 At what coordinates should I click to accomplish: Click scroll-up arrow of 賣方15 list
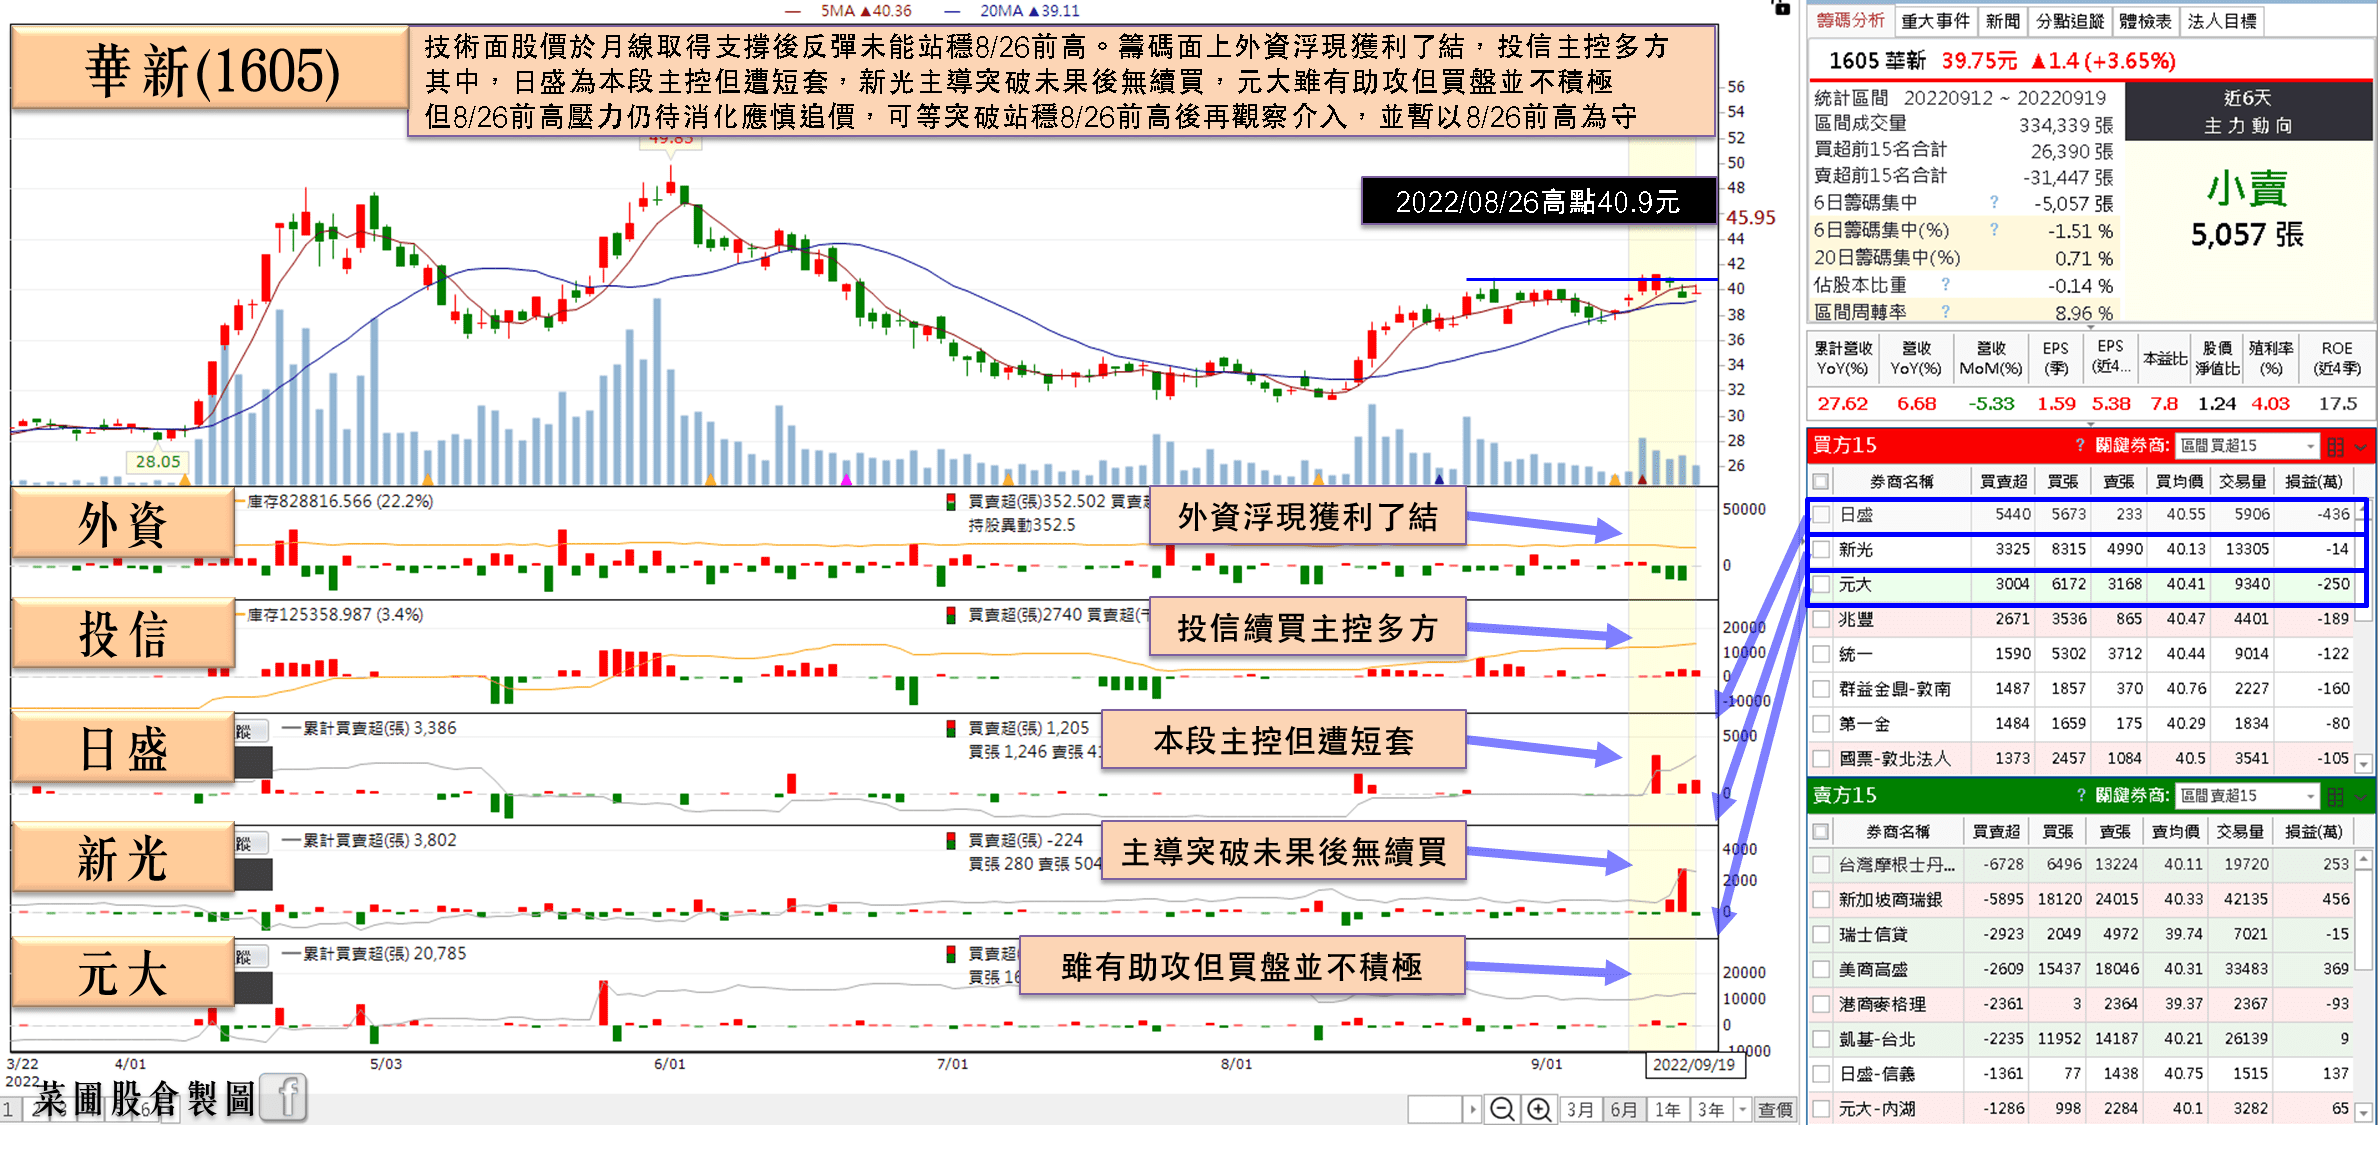pyautogui.click(x=2364, y=859)
